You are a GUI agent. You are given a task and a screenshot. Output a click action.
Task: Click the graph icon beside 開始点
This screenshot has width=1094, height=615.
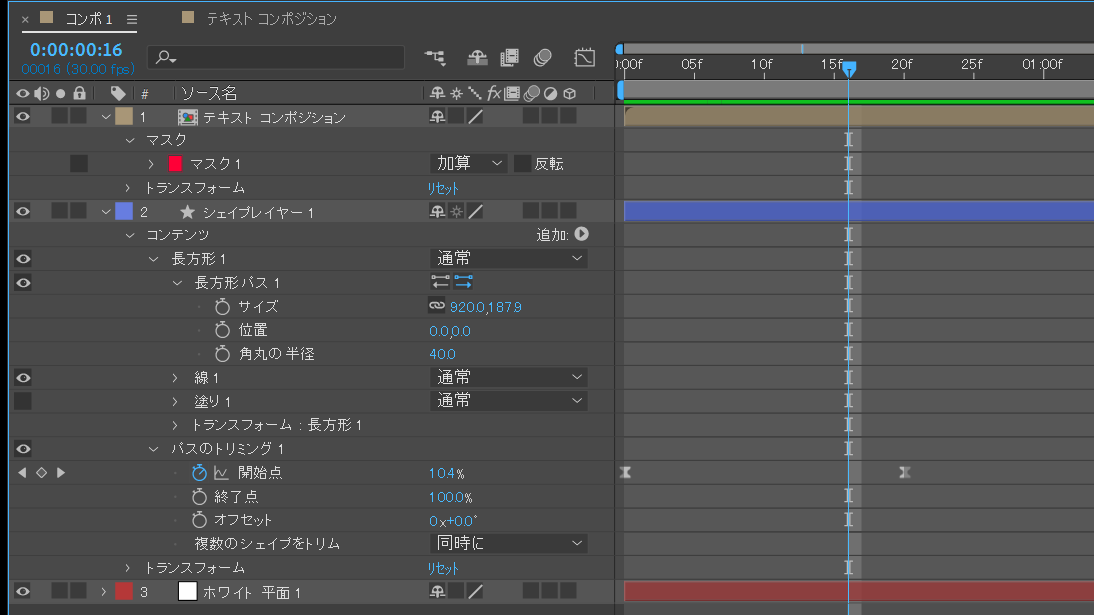pyautogui.click(x=221, y=473)
